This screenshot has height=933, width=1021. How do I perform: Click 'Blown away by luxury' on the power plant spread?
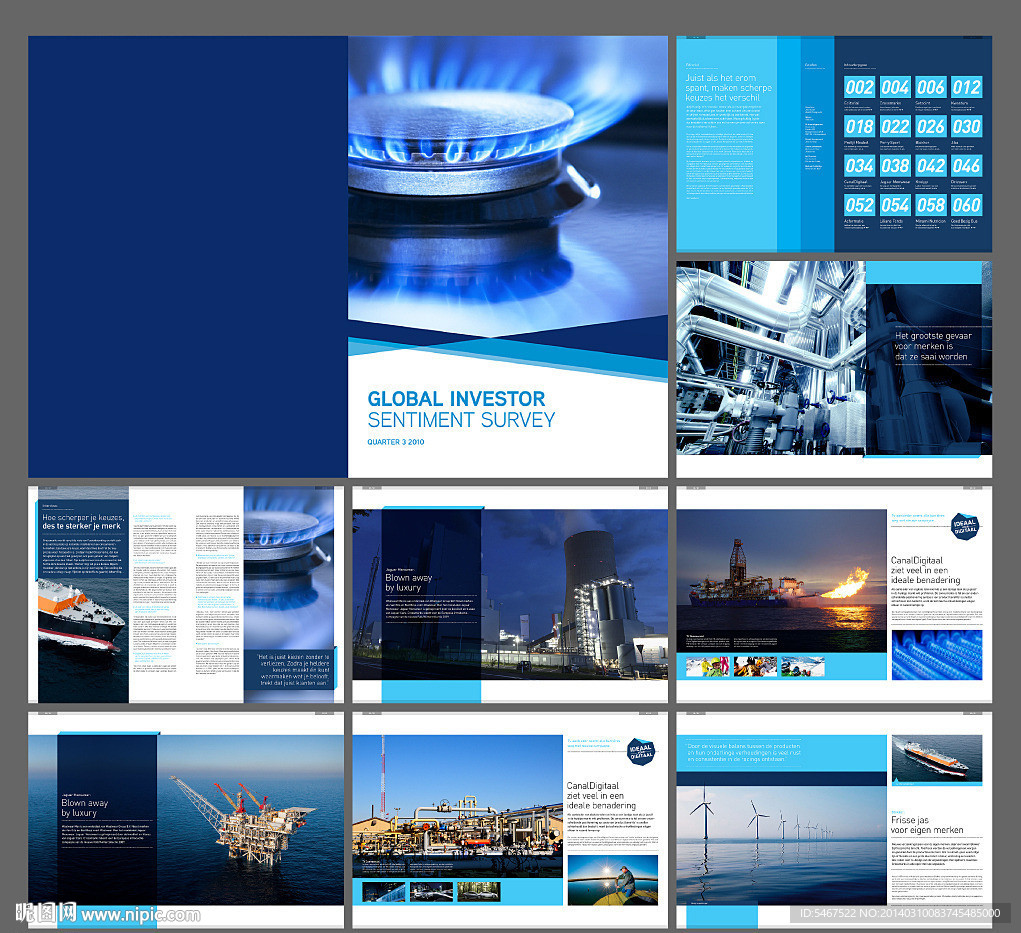tap(408, 582)
